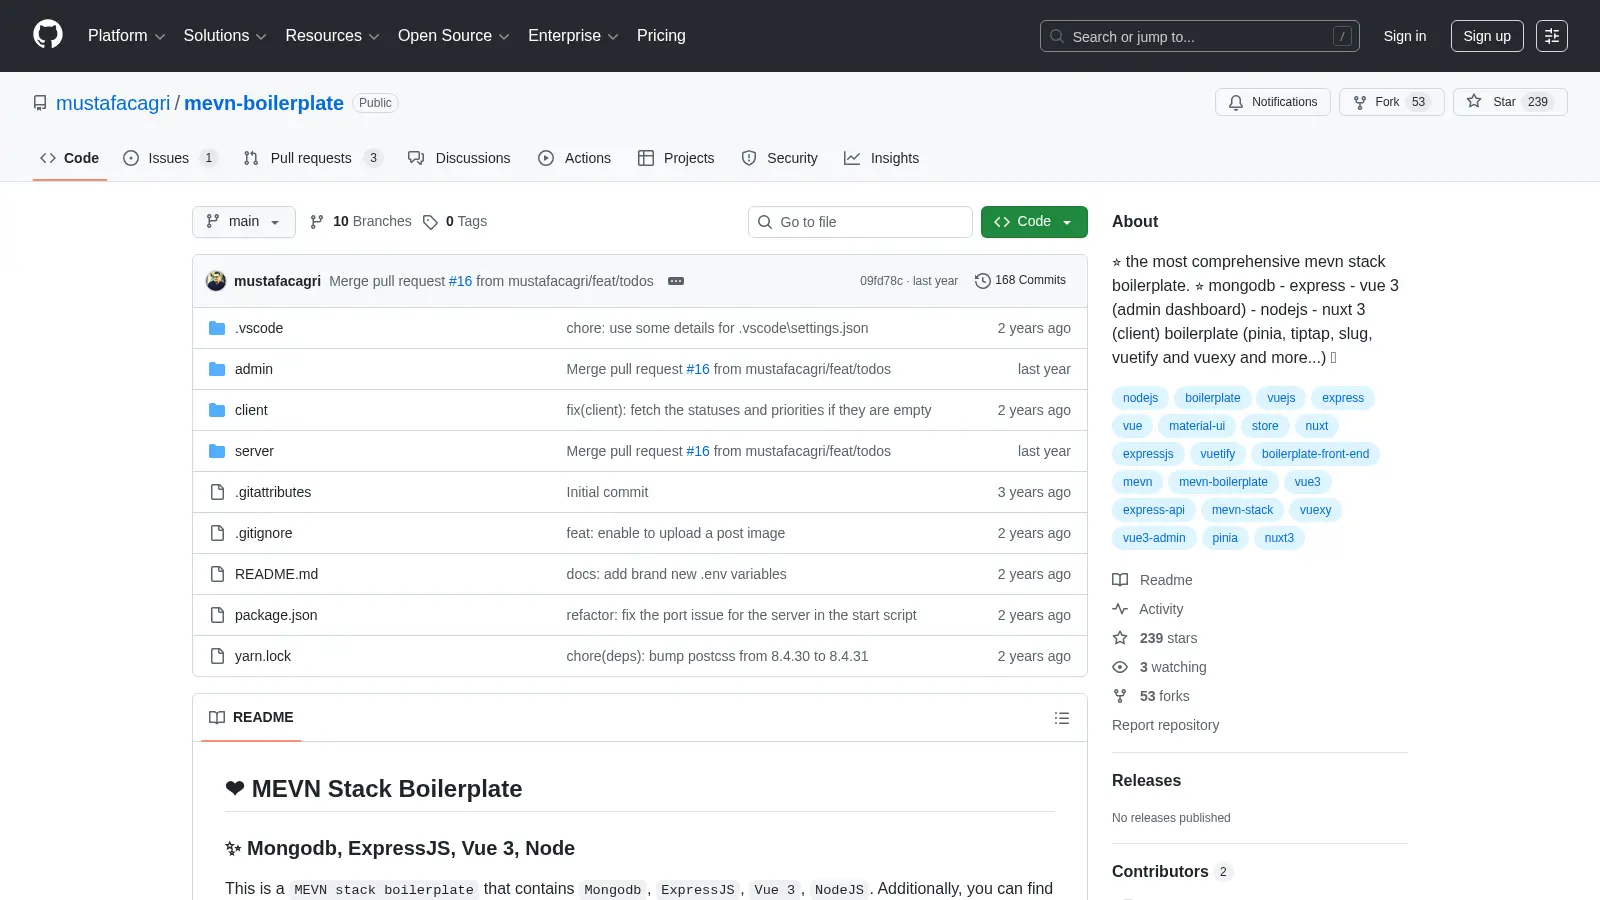The height and width of the screenshot is (900, 1600).
Task: Expand the Resources menu
Action: click(332, 36)
